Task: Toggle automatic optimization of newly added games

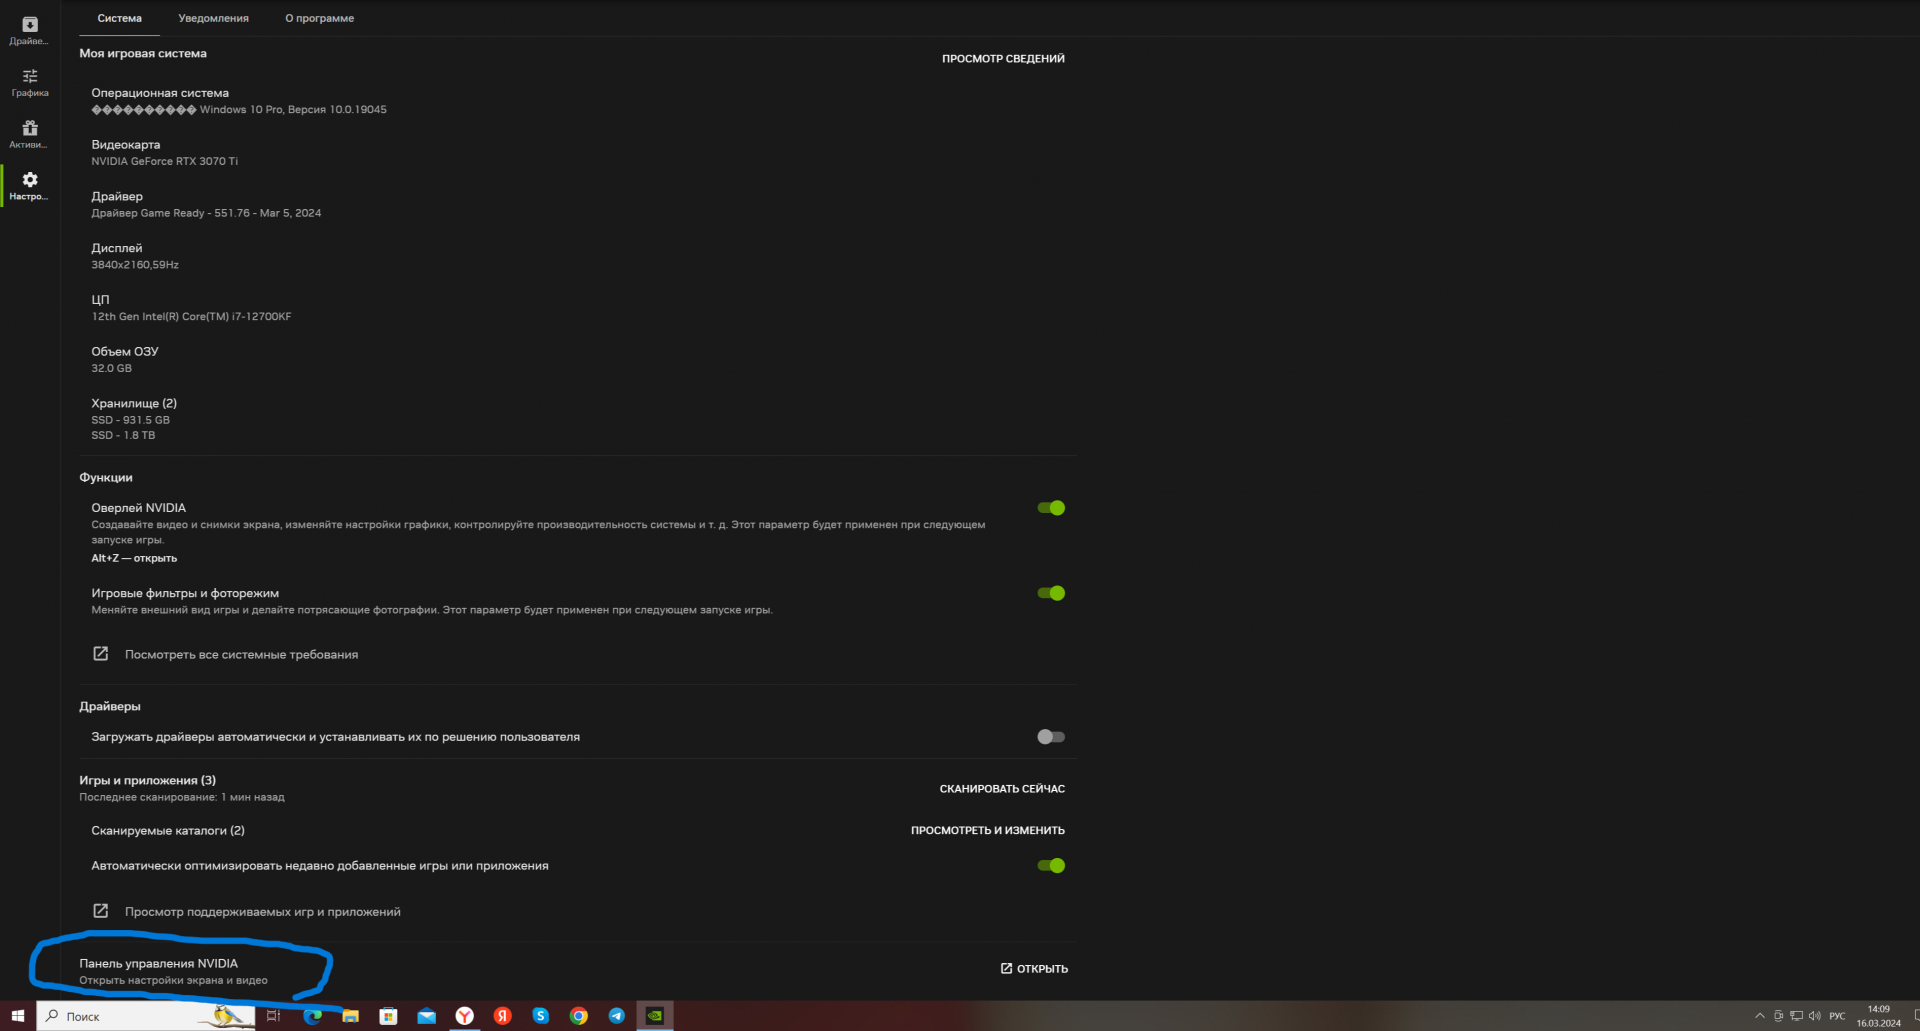Action: pos(1051,866)
